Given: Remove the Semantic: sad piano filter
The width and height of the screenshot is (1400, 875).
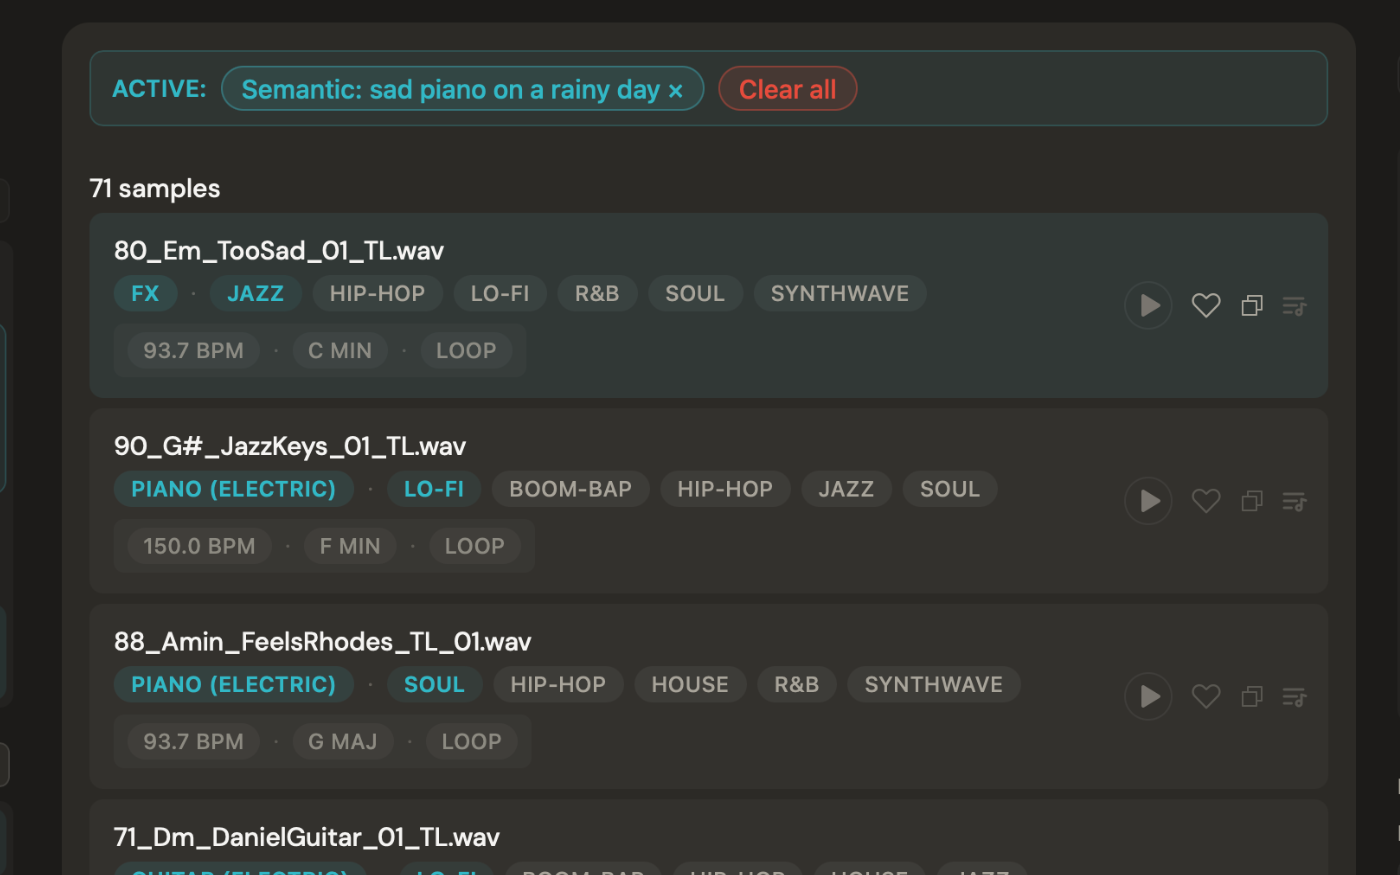Looking at the screenshot, I should tap(675, 89).
